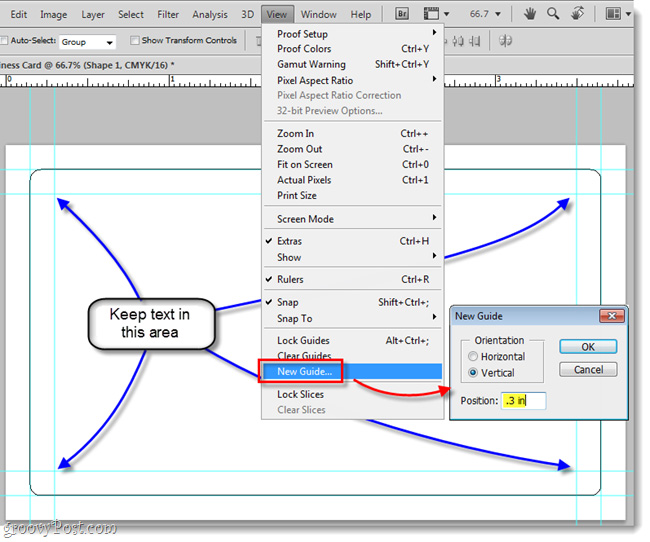The height and width of the screenshot is (542, 650).
Task: Cancel the New Guide dialog
Action: click(x=588, y=369)
